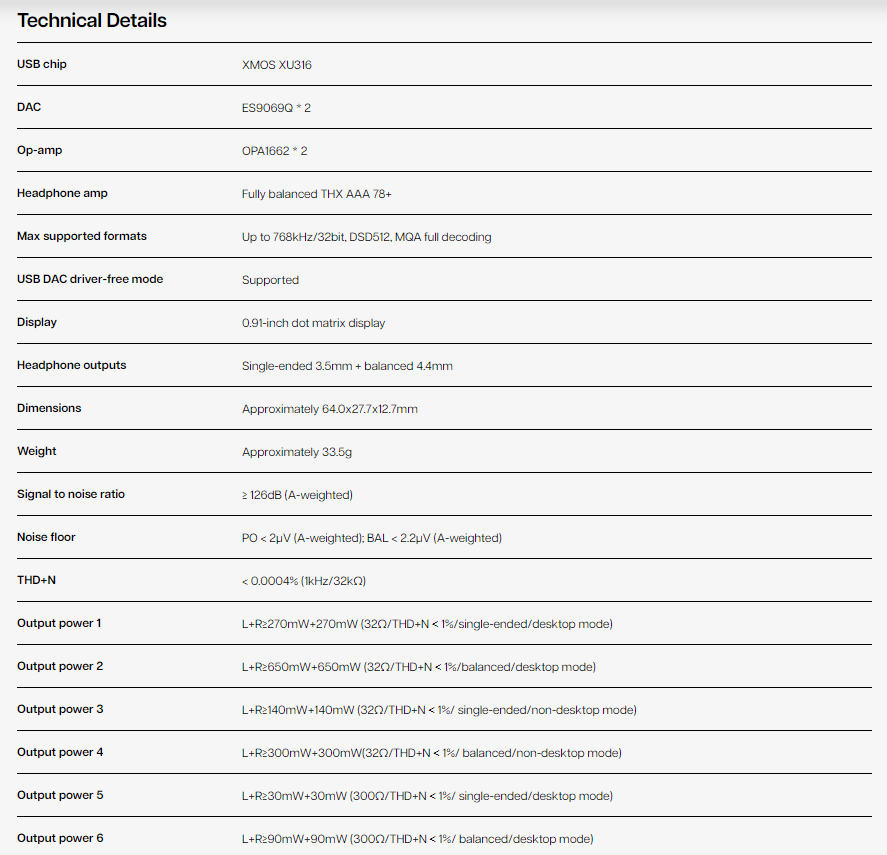Viewport: 887px width, 855px height.
Task: Click the THD+N value text
Action: [x=311, y=581]
